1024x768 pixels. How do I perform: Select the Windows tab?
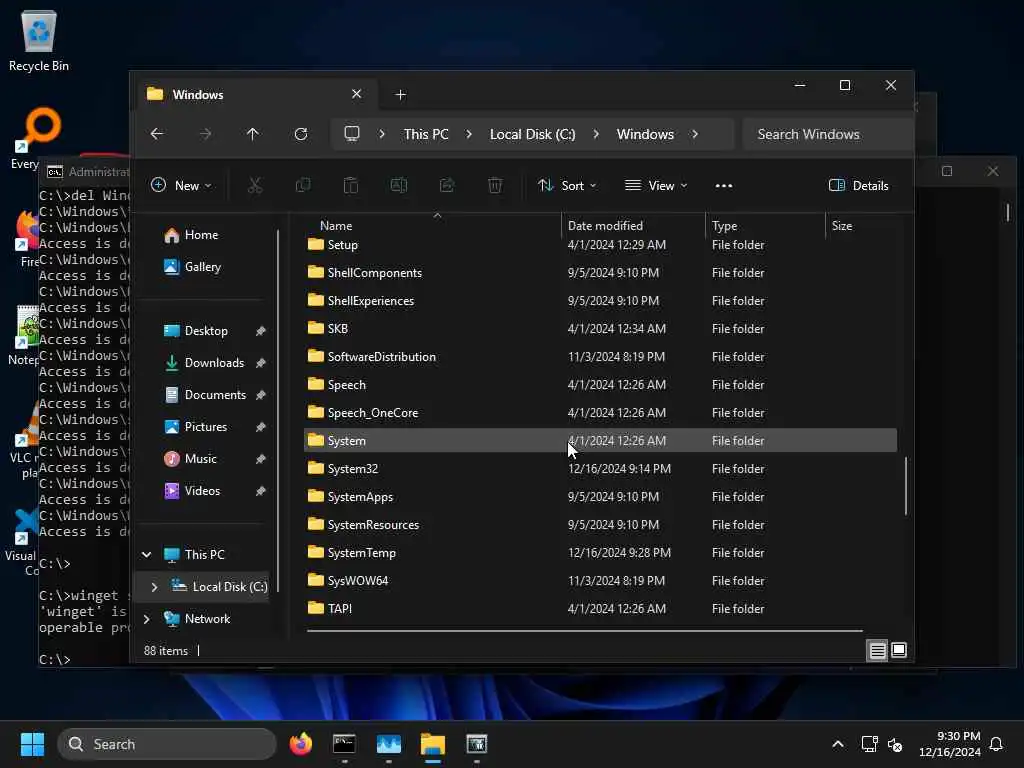click(x=255, y=95)
